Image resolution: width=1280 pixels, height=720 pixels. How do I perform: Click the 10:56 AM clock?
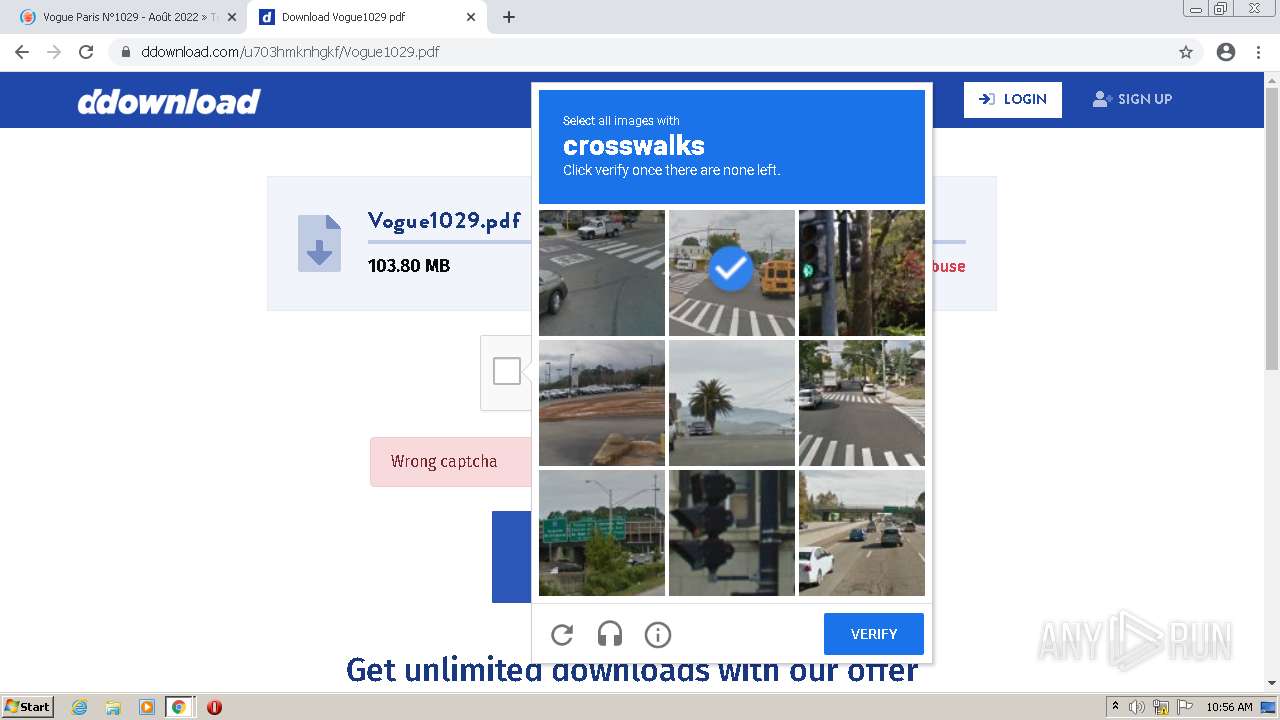click(x=1229, y=707)
